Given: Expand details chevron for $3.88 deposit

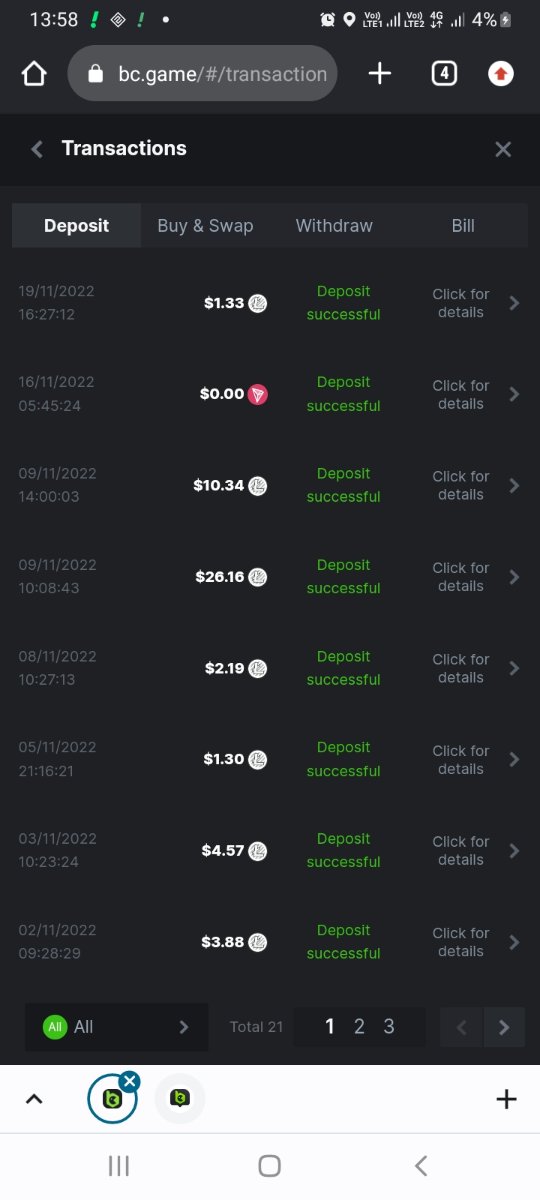Looking at the screenshot, I should 514,942.
